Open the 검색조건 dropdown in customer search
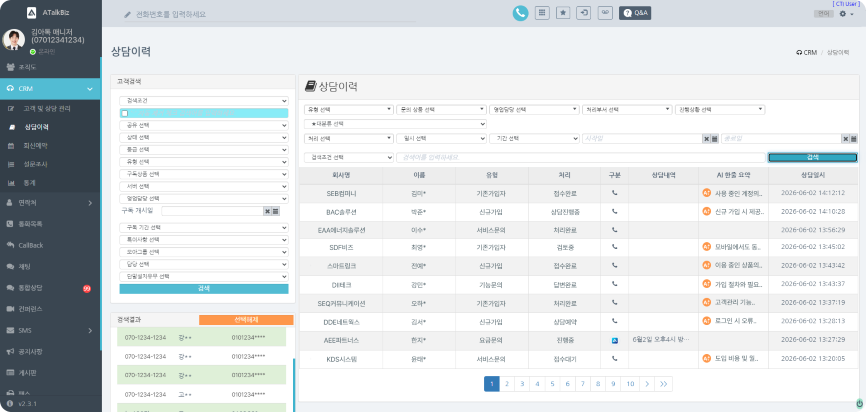This screenshot has width=866, height=412. click(204, 101)
